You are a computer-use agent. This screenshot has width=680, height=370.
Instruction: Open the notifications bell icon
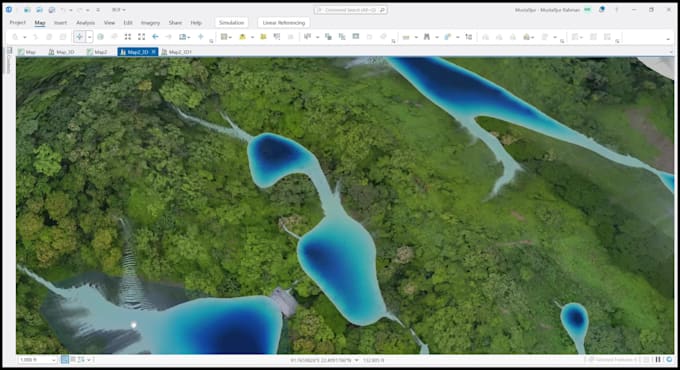(602, 10)
